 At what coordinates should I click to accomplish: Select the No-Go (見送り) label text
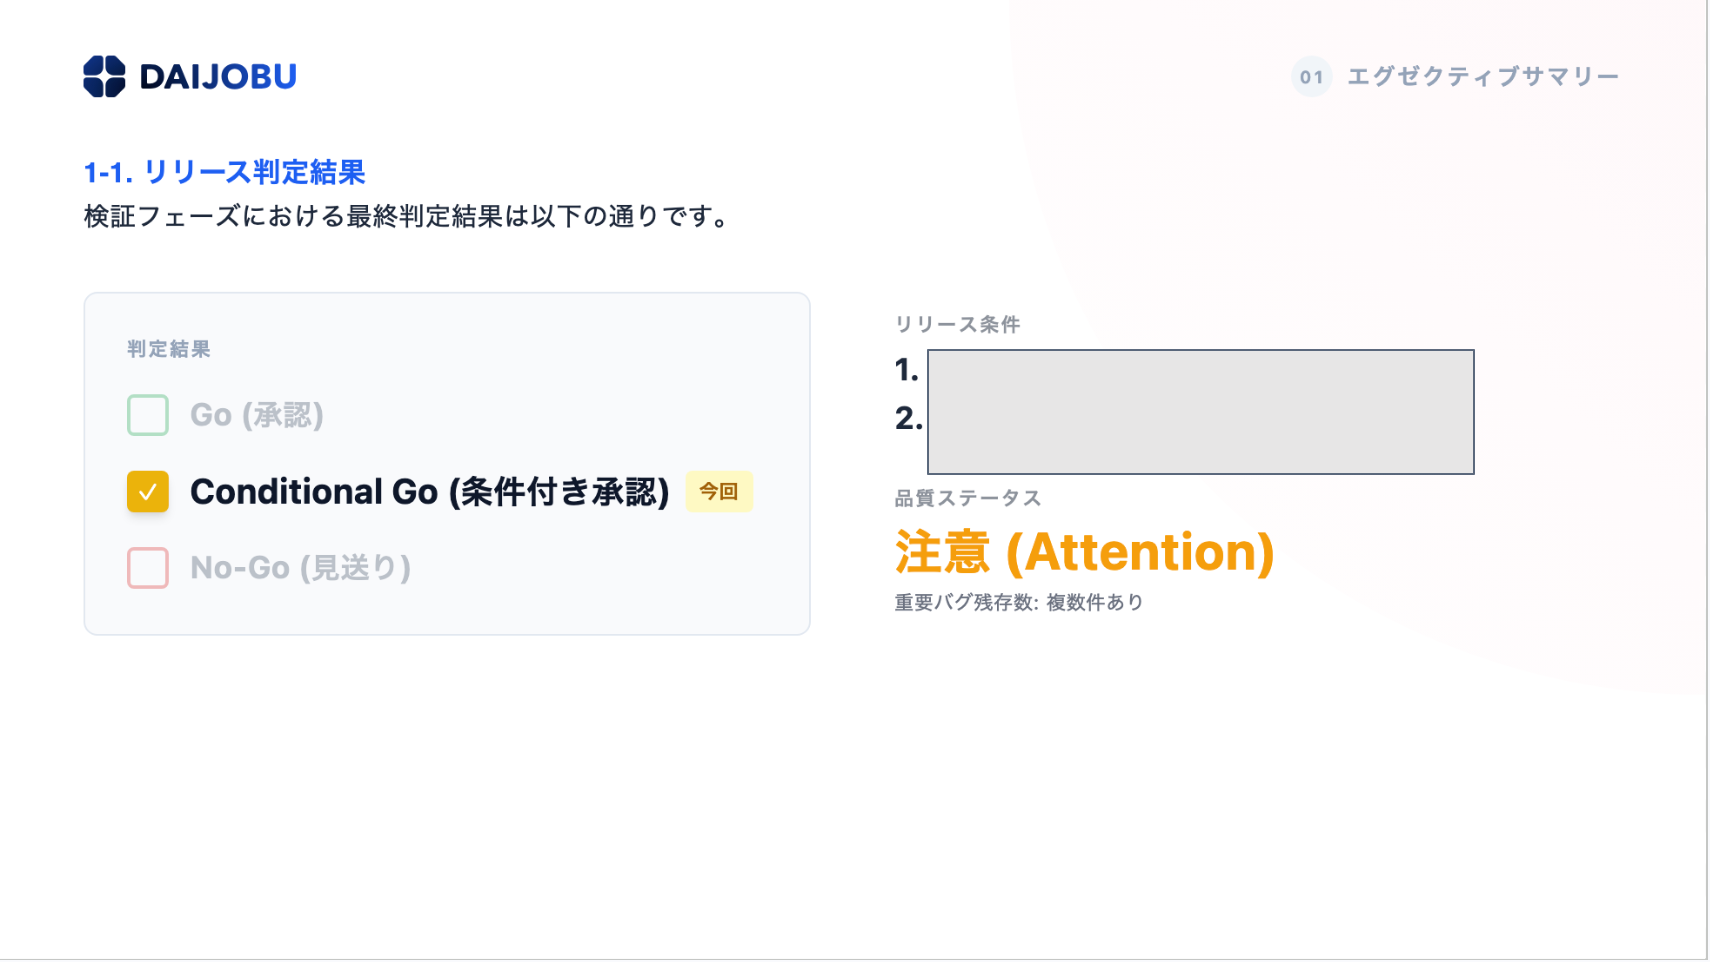300,568
